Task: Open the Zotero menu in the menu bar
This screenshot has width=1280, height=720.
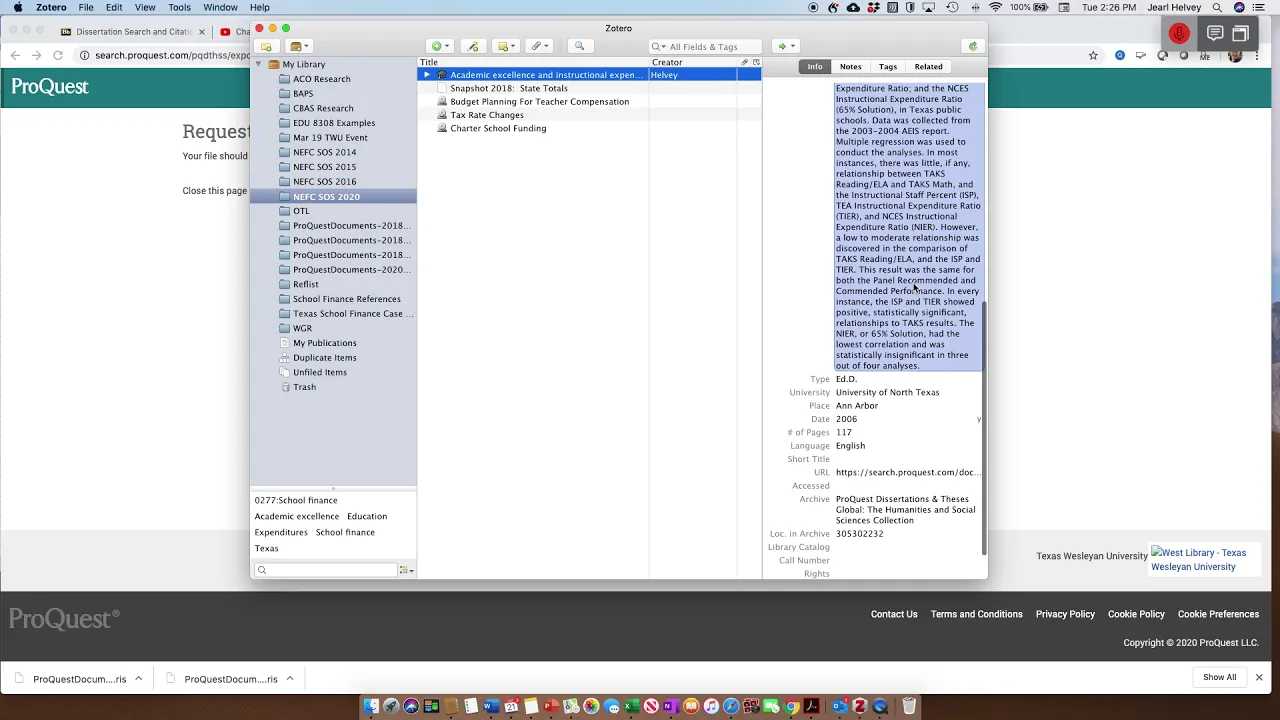Action: [51, 7]
